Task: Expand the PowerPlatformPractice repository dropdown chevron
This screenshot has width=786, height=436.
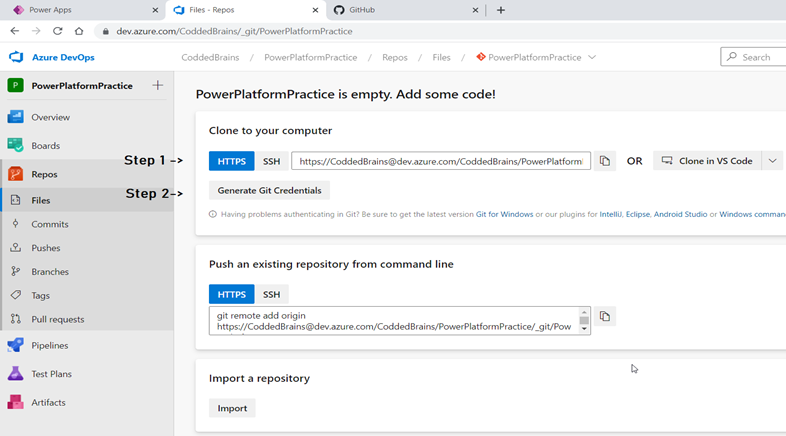Action: [592, 57]
